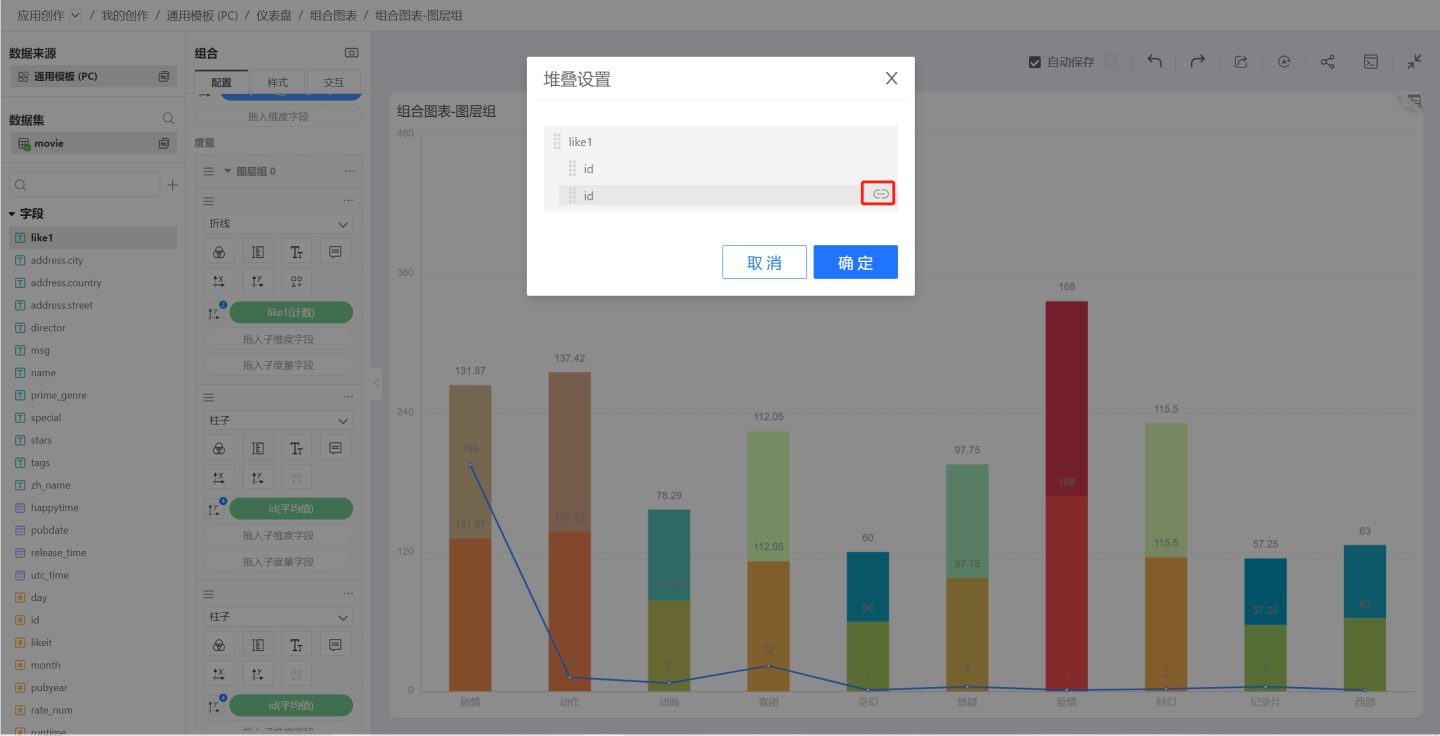This screenshot has width=1440, height=736.
Task: Click the redo arrow in the top toolbar
Action: pyautogui.click(x=1197, y=62)
